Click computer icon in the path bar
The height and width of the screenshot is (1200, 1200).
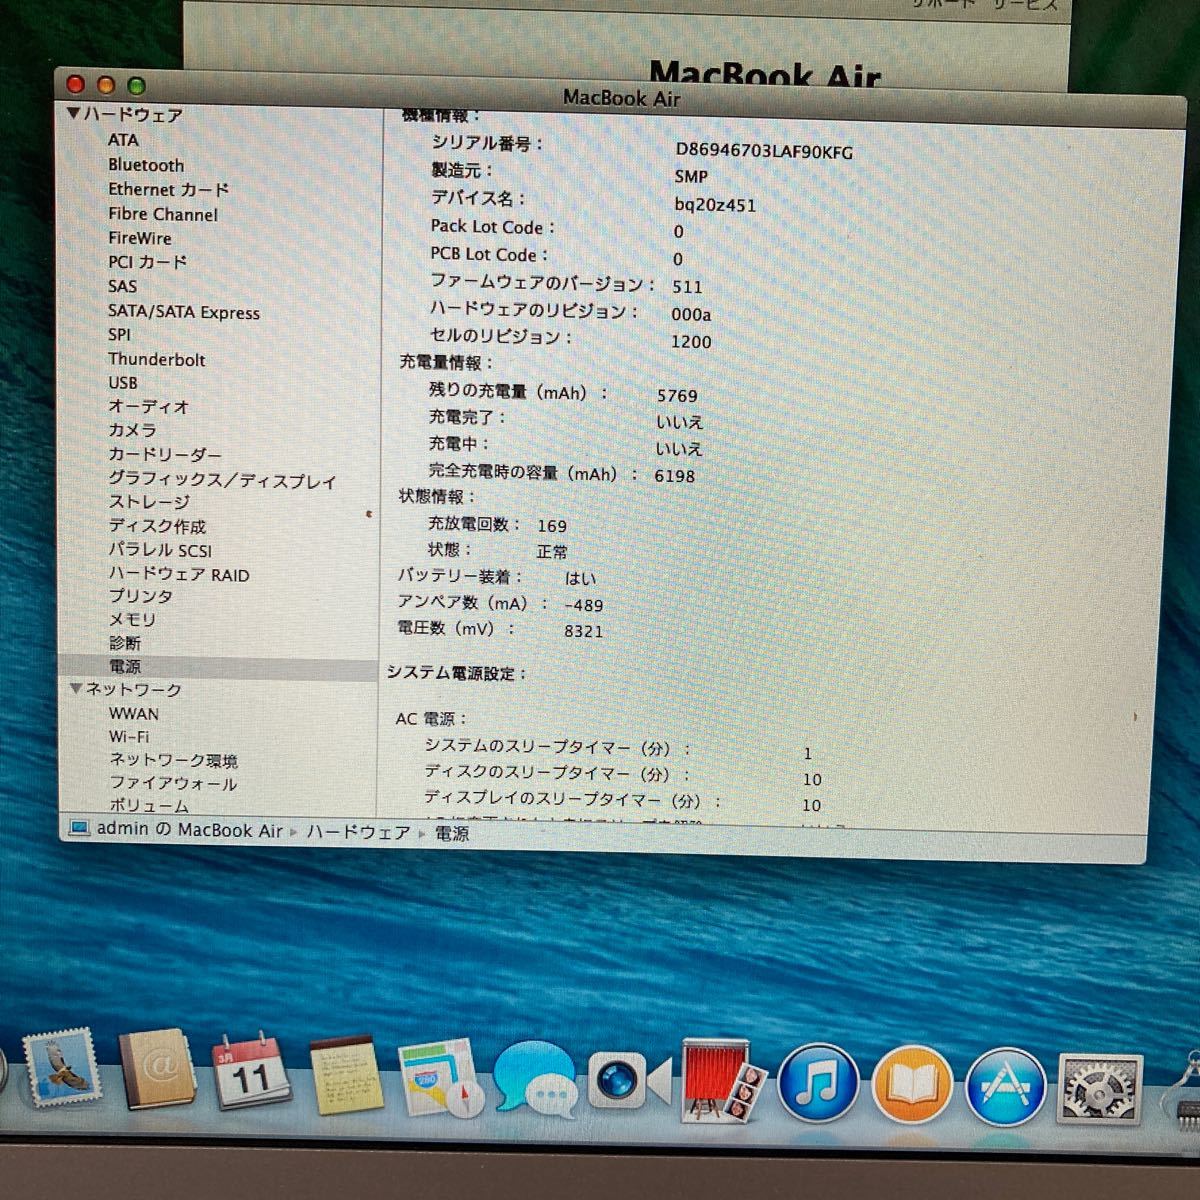click(x=78, y=829)
